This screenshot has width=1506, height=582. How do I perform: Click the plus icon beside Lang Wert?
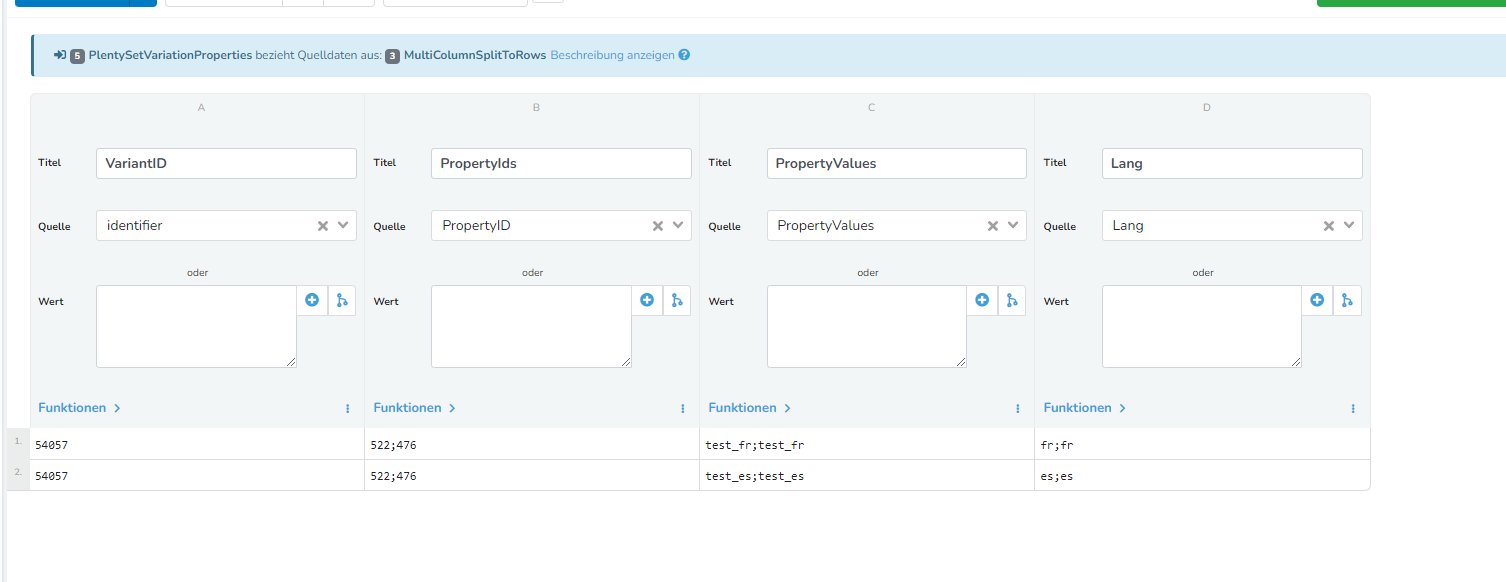pyautogui.click(x=1317, y=300)
